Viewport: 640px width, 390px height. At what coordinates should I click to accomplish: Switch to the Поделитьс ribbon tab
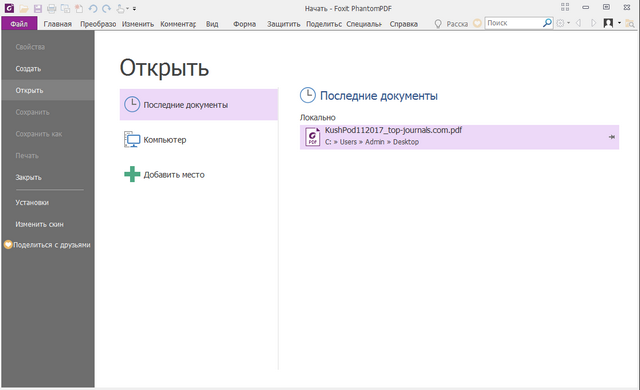click(x=324, y=24)
